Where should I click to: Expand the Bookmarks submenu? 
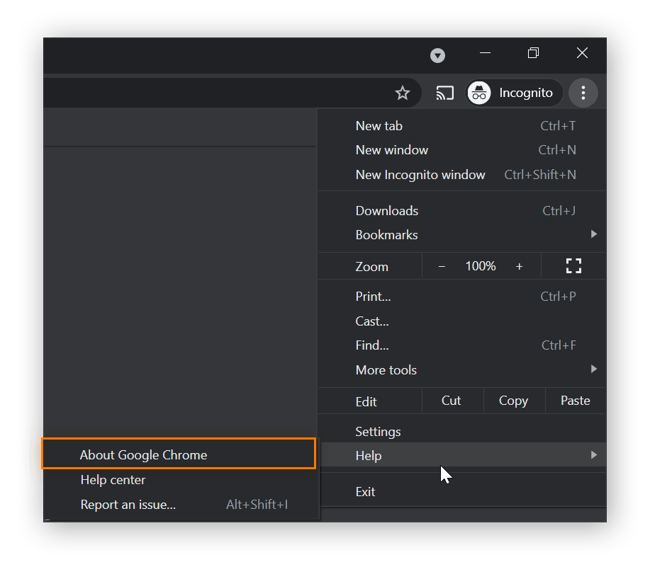pos(462,235)
